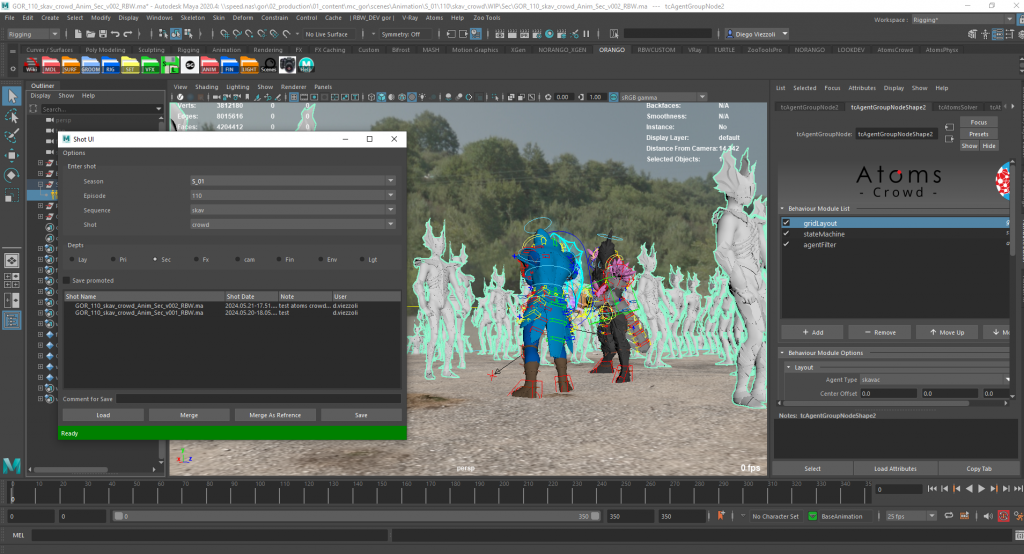1024x554 pixels.
Task: Open the Episode dropdown
Action: click(x=293, y=195)
